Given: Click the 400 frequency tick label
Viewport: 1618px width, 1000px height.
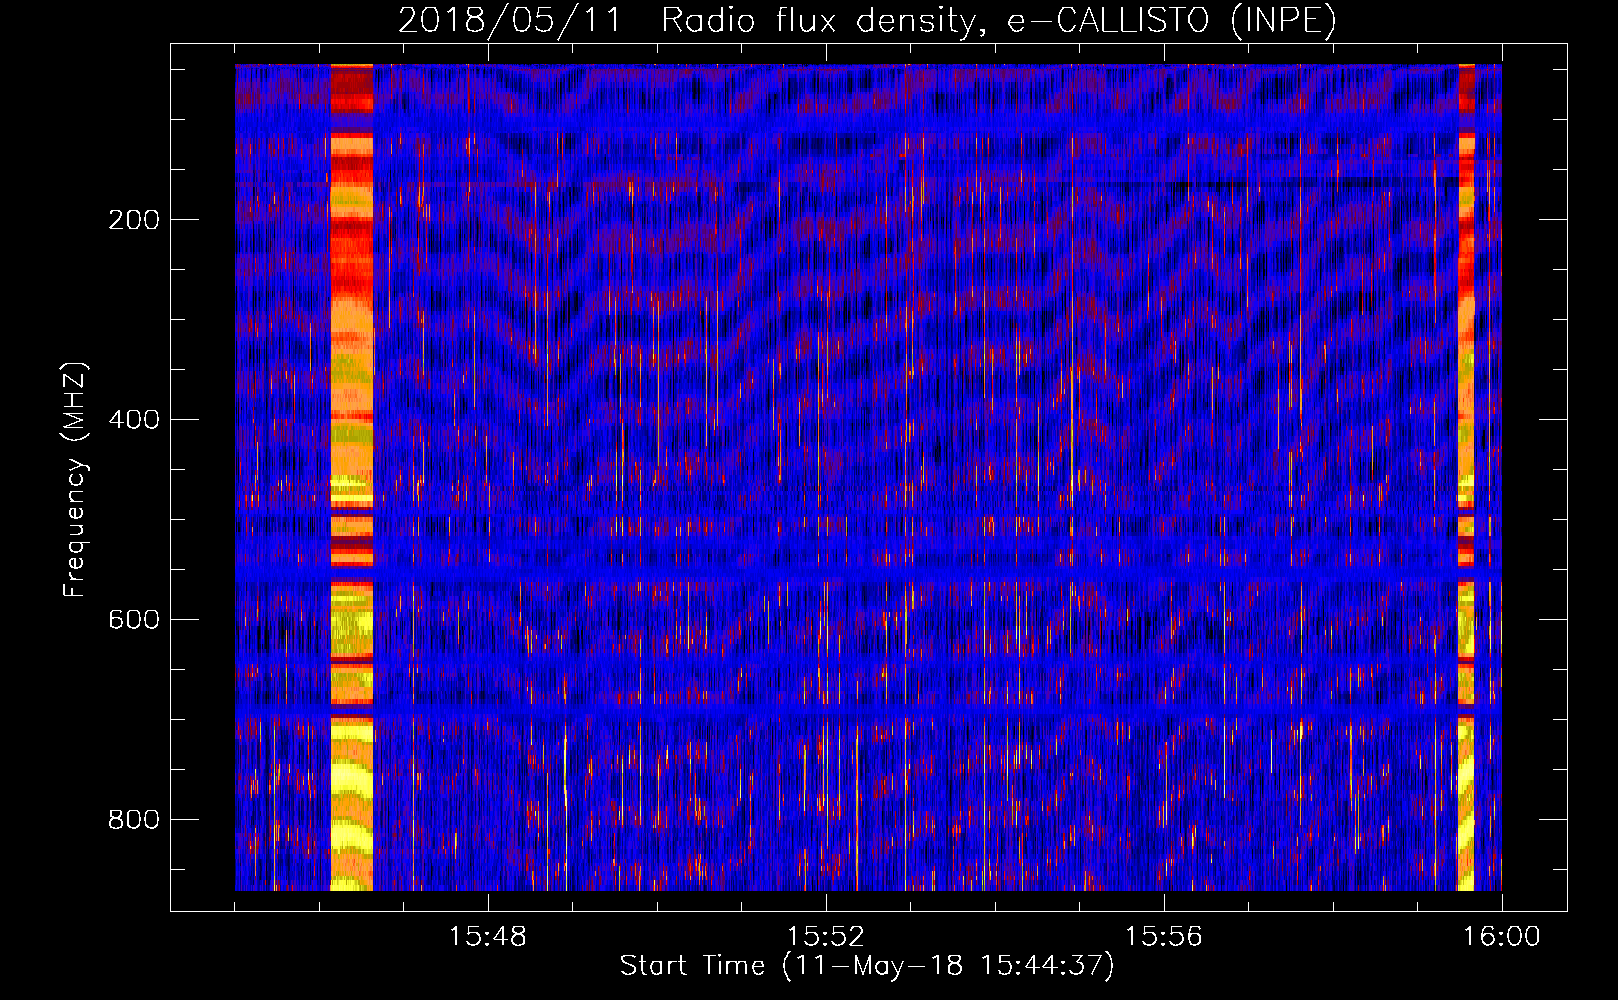Looking at the screenshot, I should [134, 420].
